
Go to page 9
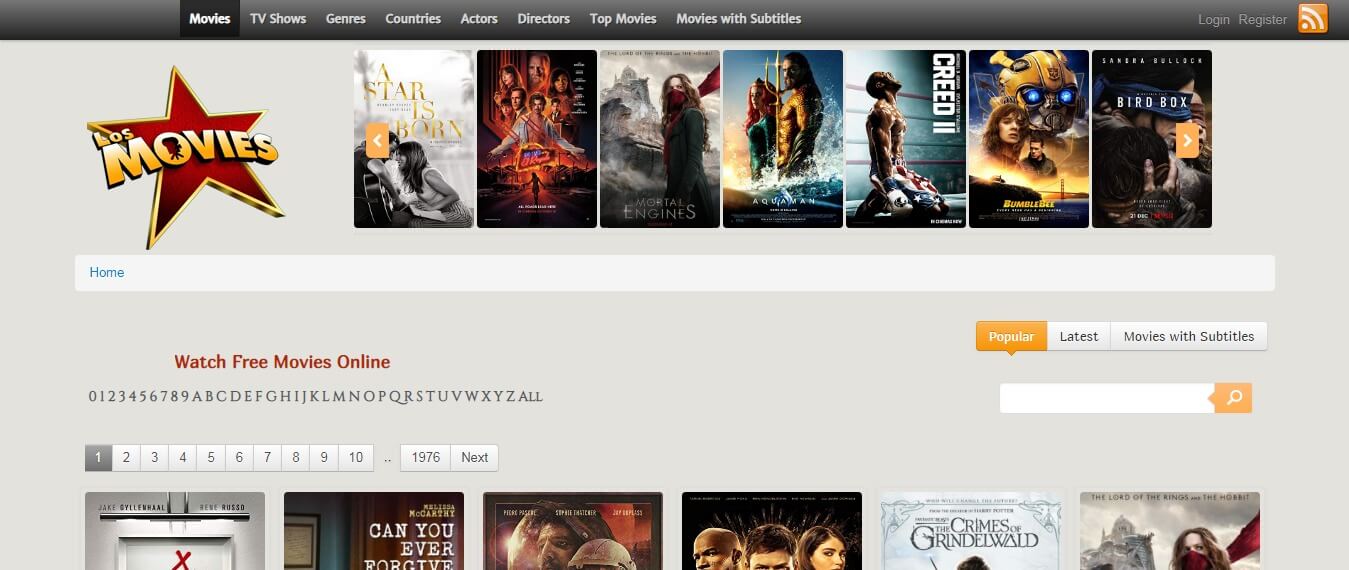pos(323,457)
